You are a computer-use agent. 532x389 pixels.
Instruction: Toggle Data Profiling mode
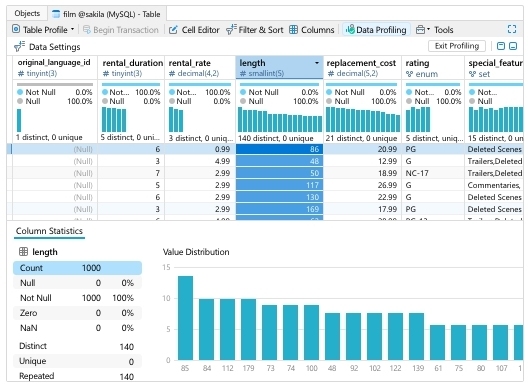(x=376, y=30)
